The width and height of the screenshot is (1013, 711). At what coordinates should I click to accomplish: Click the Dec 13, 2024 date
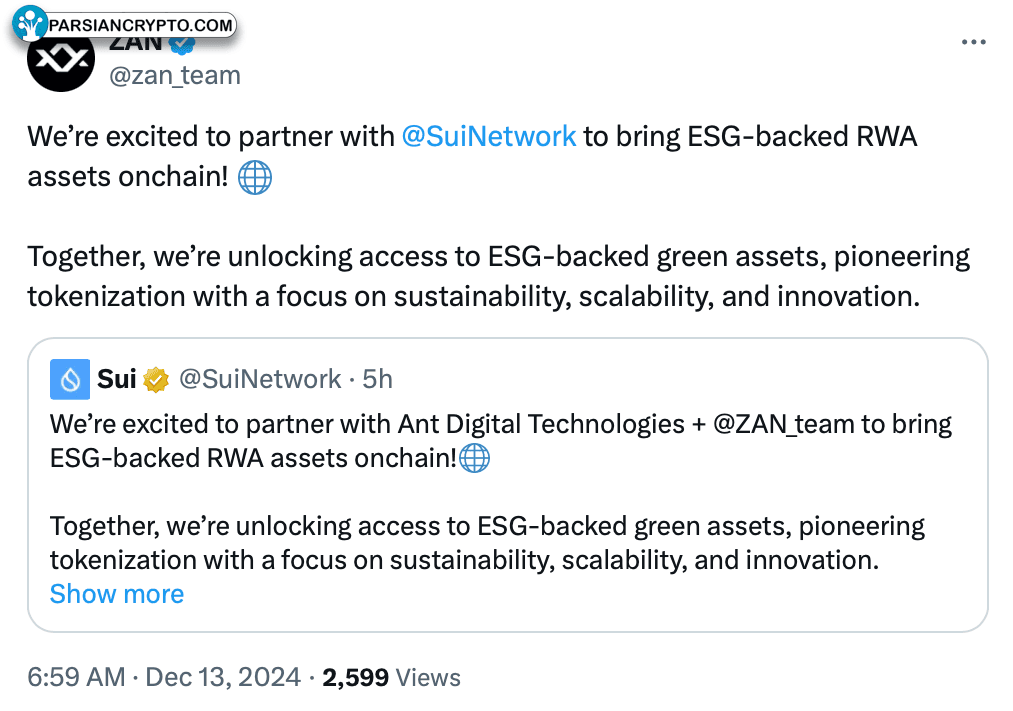[x=223, y=677]
